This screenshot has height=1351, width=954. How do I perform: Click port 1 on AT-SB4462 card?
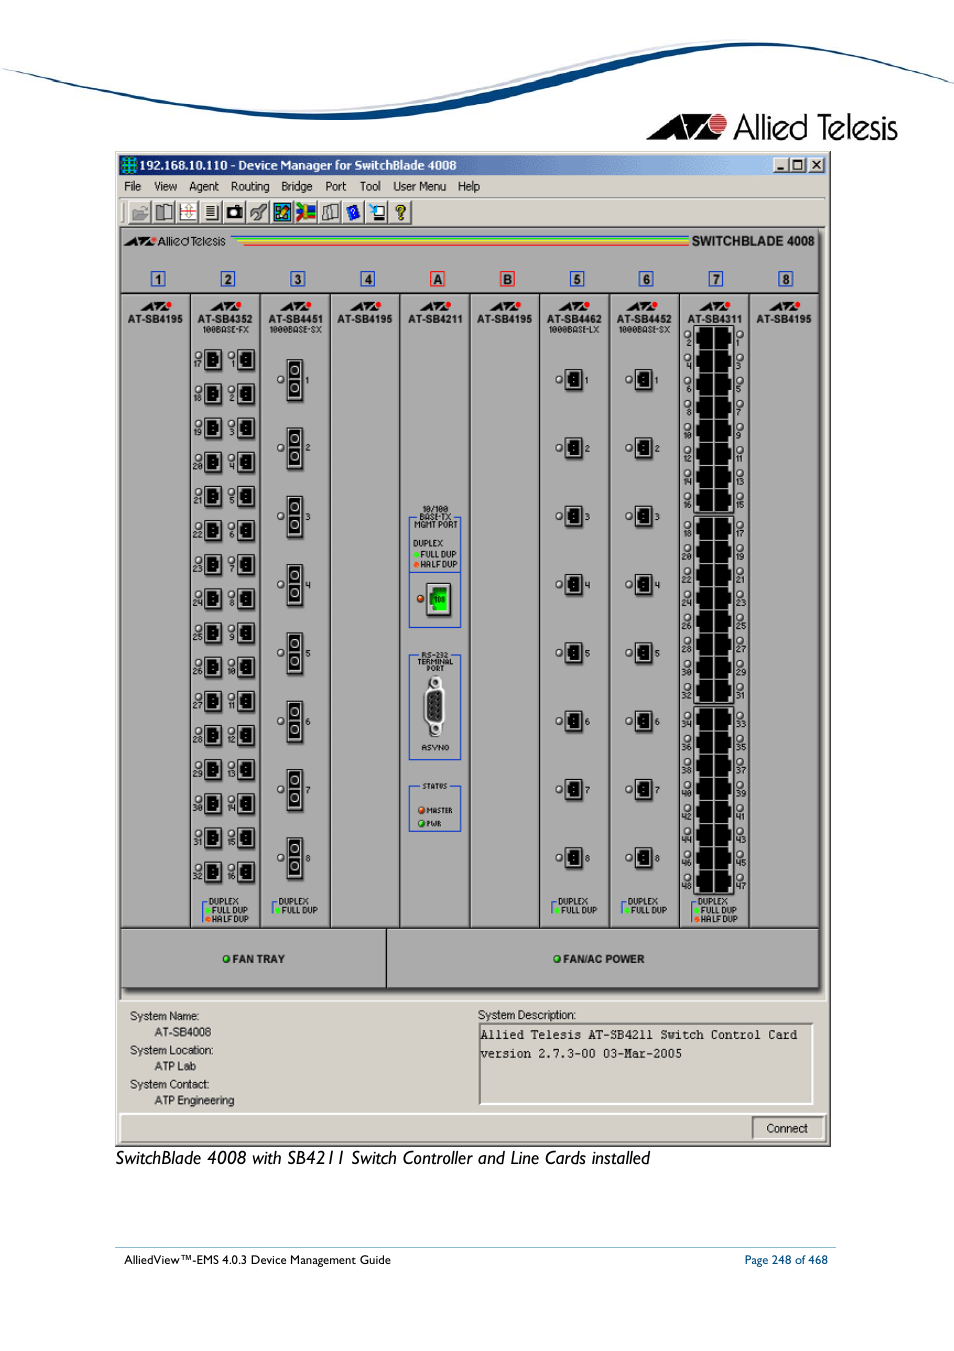point(574,380)
